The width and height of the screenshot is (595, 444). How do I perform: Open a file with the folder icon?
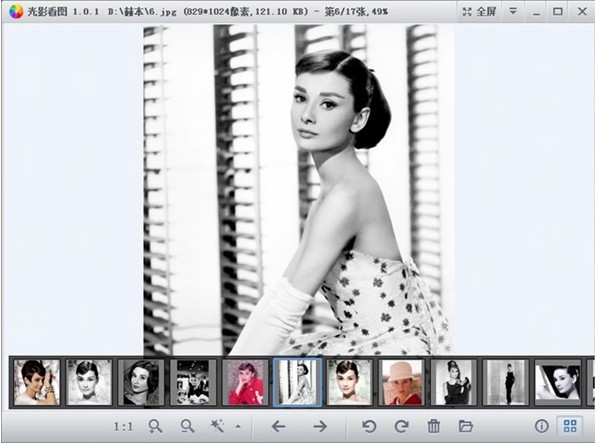pyautogui.click(x=466, y=427)
